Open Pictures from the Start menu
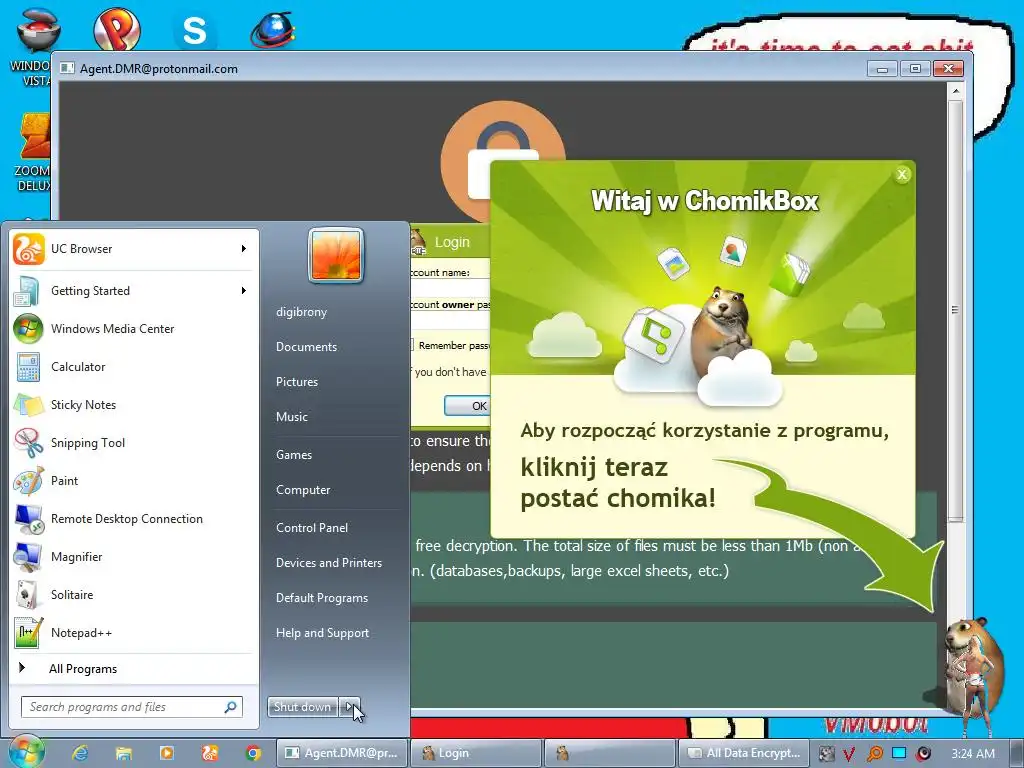This screenshot has height=768, width=1024. [x=296, y=382]
